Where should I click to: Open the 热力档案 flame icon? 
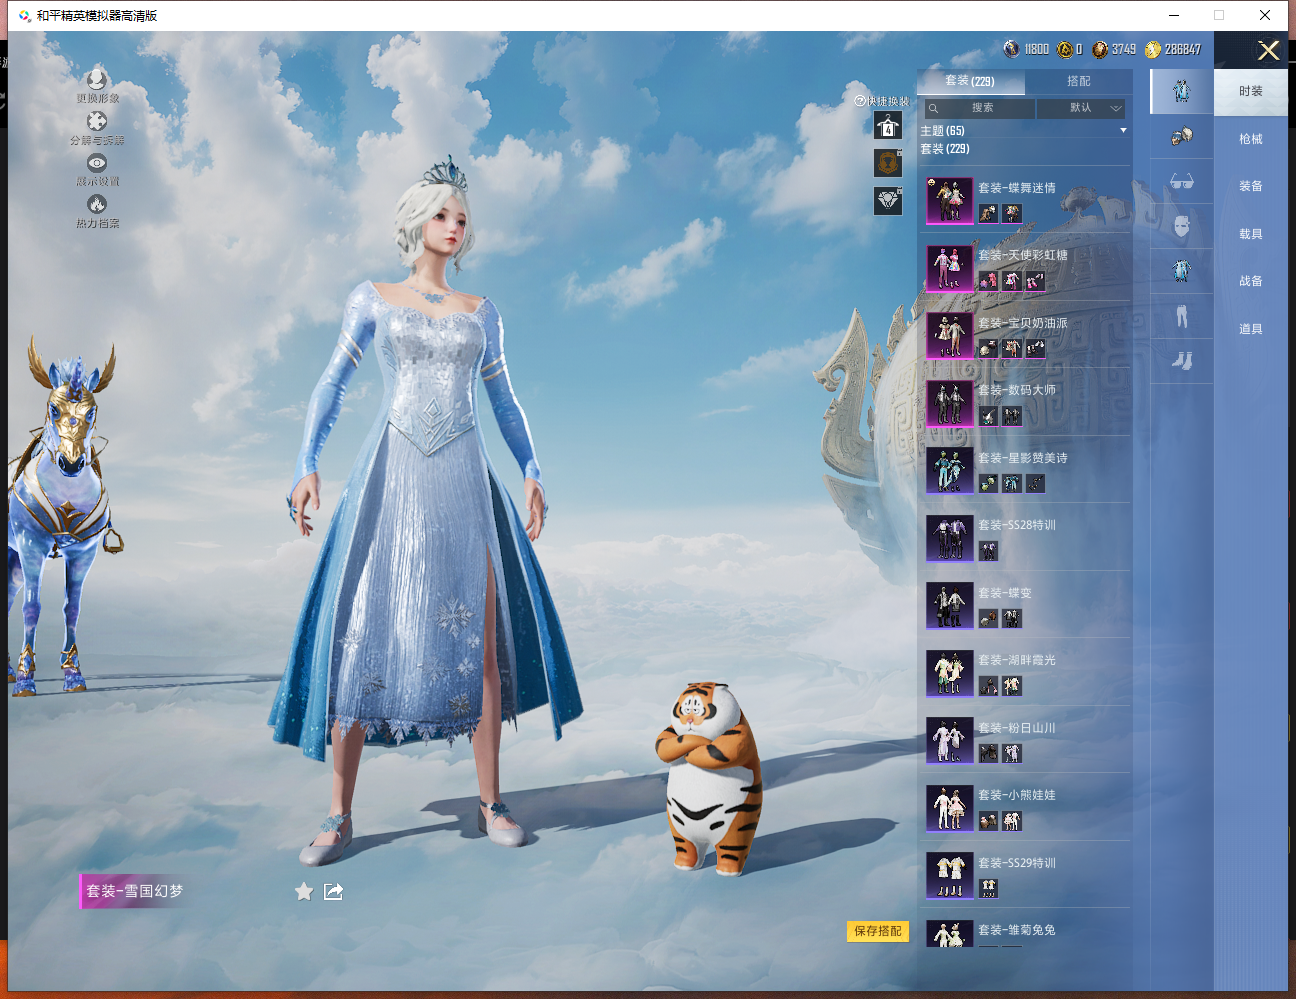(x=97, y=204)
